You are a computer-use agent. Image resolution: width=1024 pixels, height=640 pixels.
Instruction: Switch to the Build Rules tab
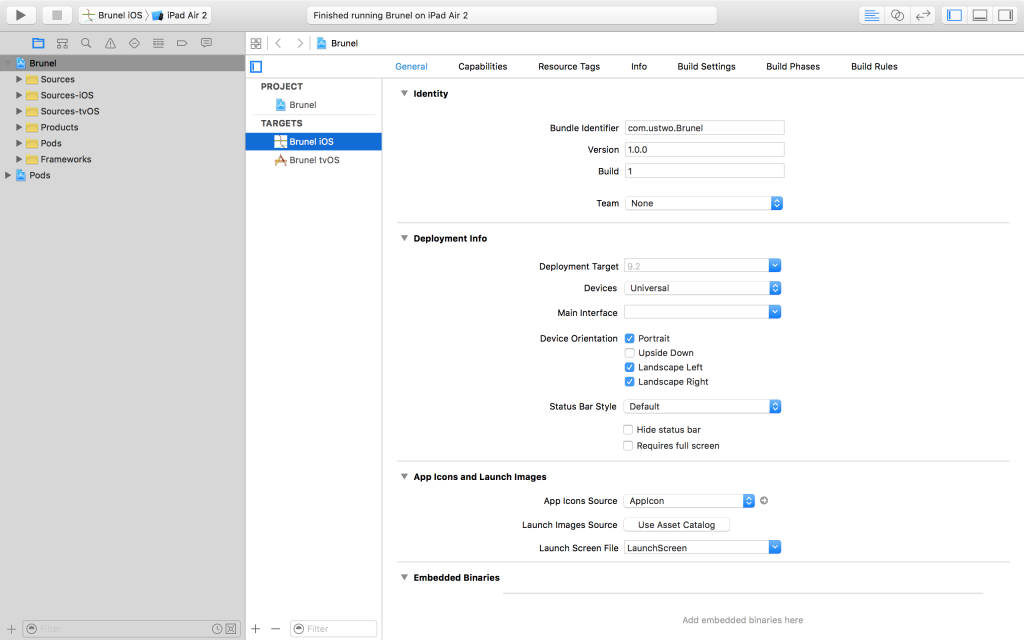pyautogui.click(x=874, y=67)
